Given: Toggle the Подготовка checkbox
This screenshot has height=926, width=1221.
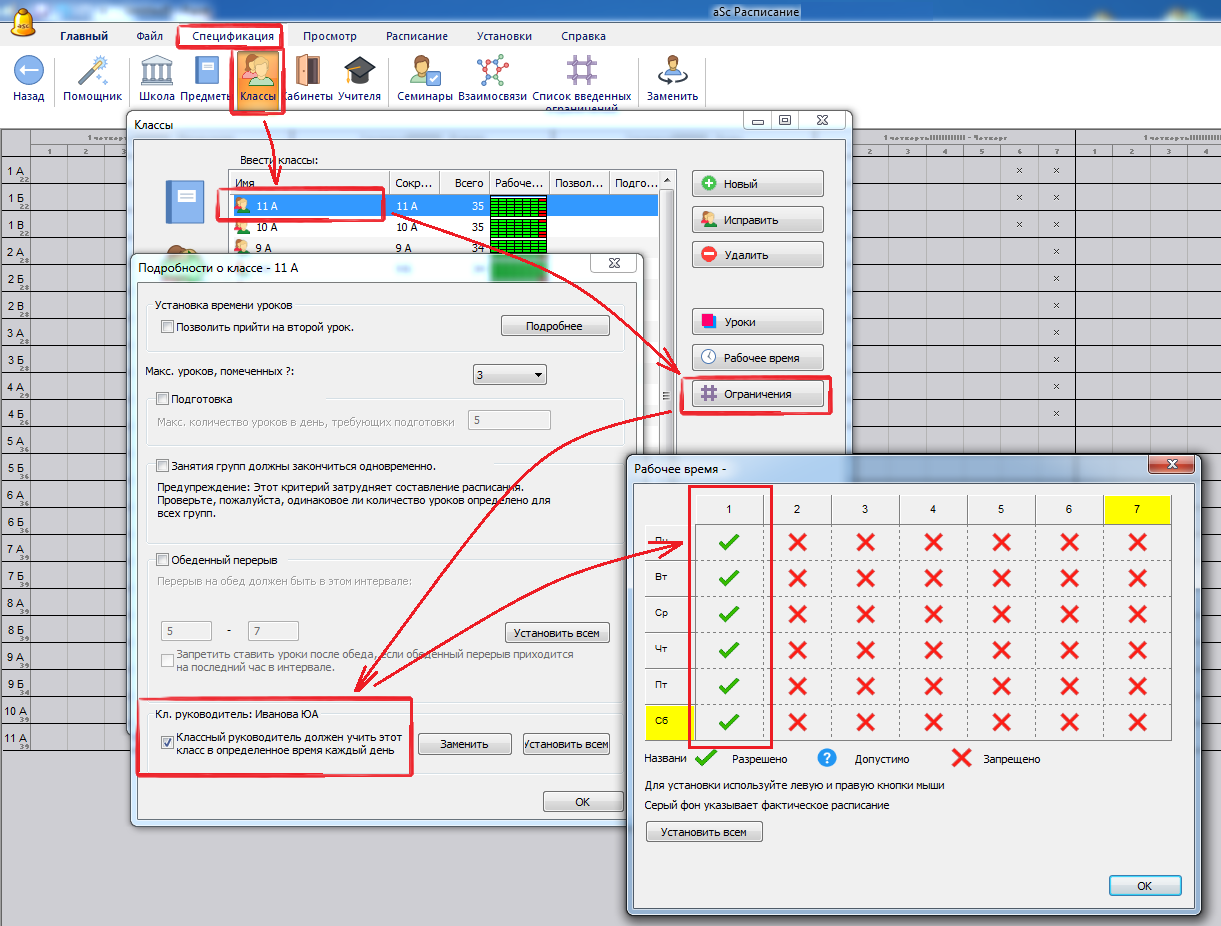Looking at the screenshot, I should click(163, 399).
